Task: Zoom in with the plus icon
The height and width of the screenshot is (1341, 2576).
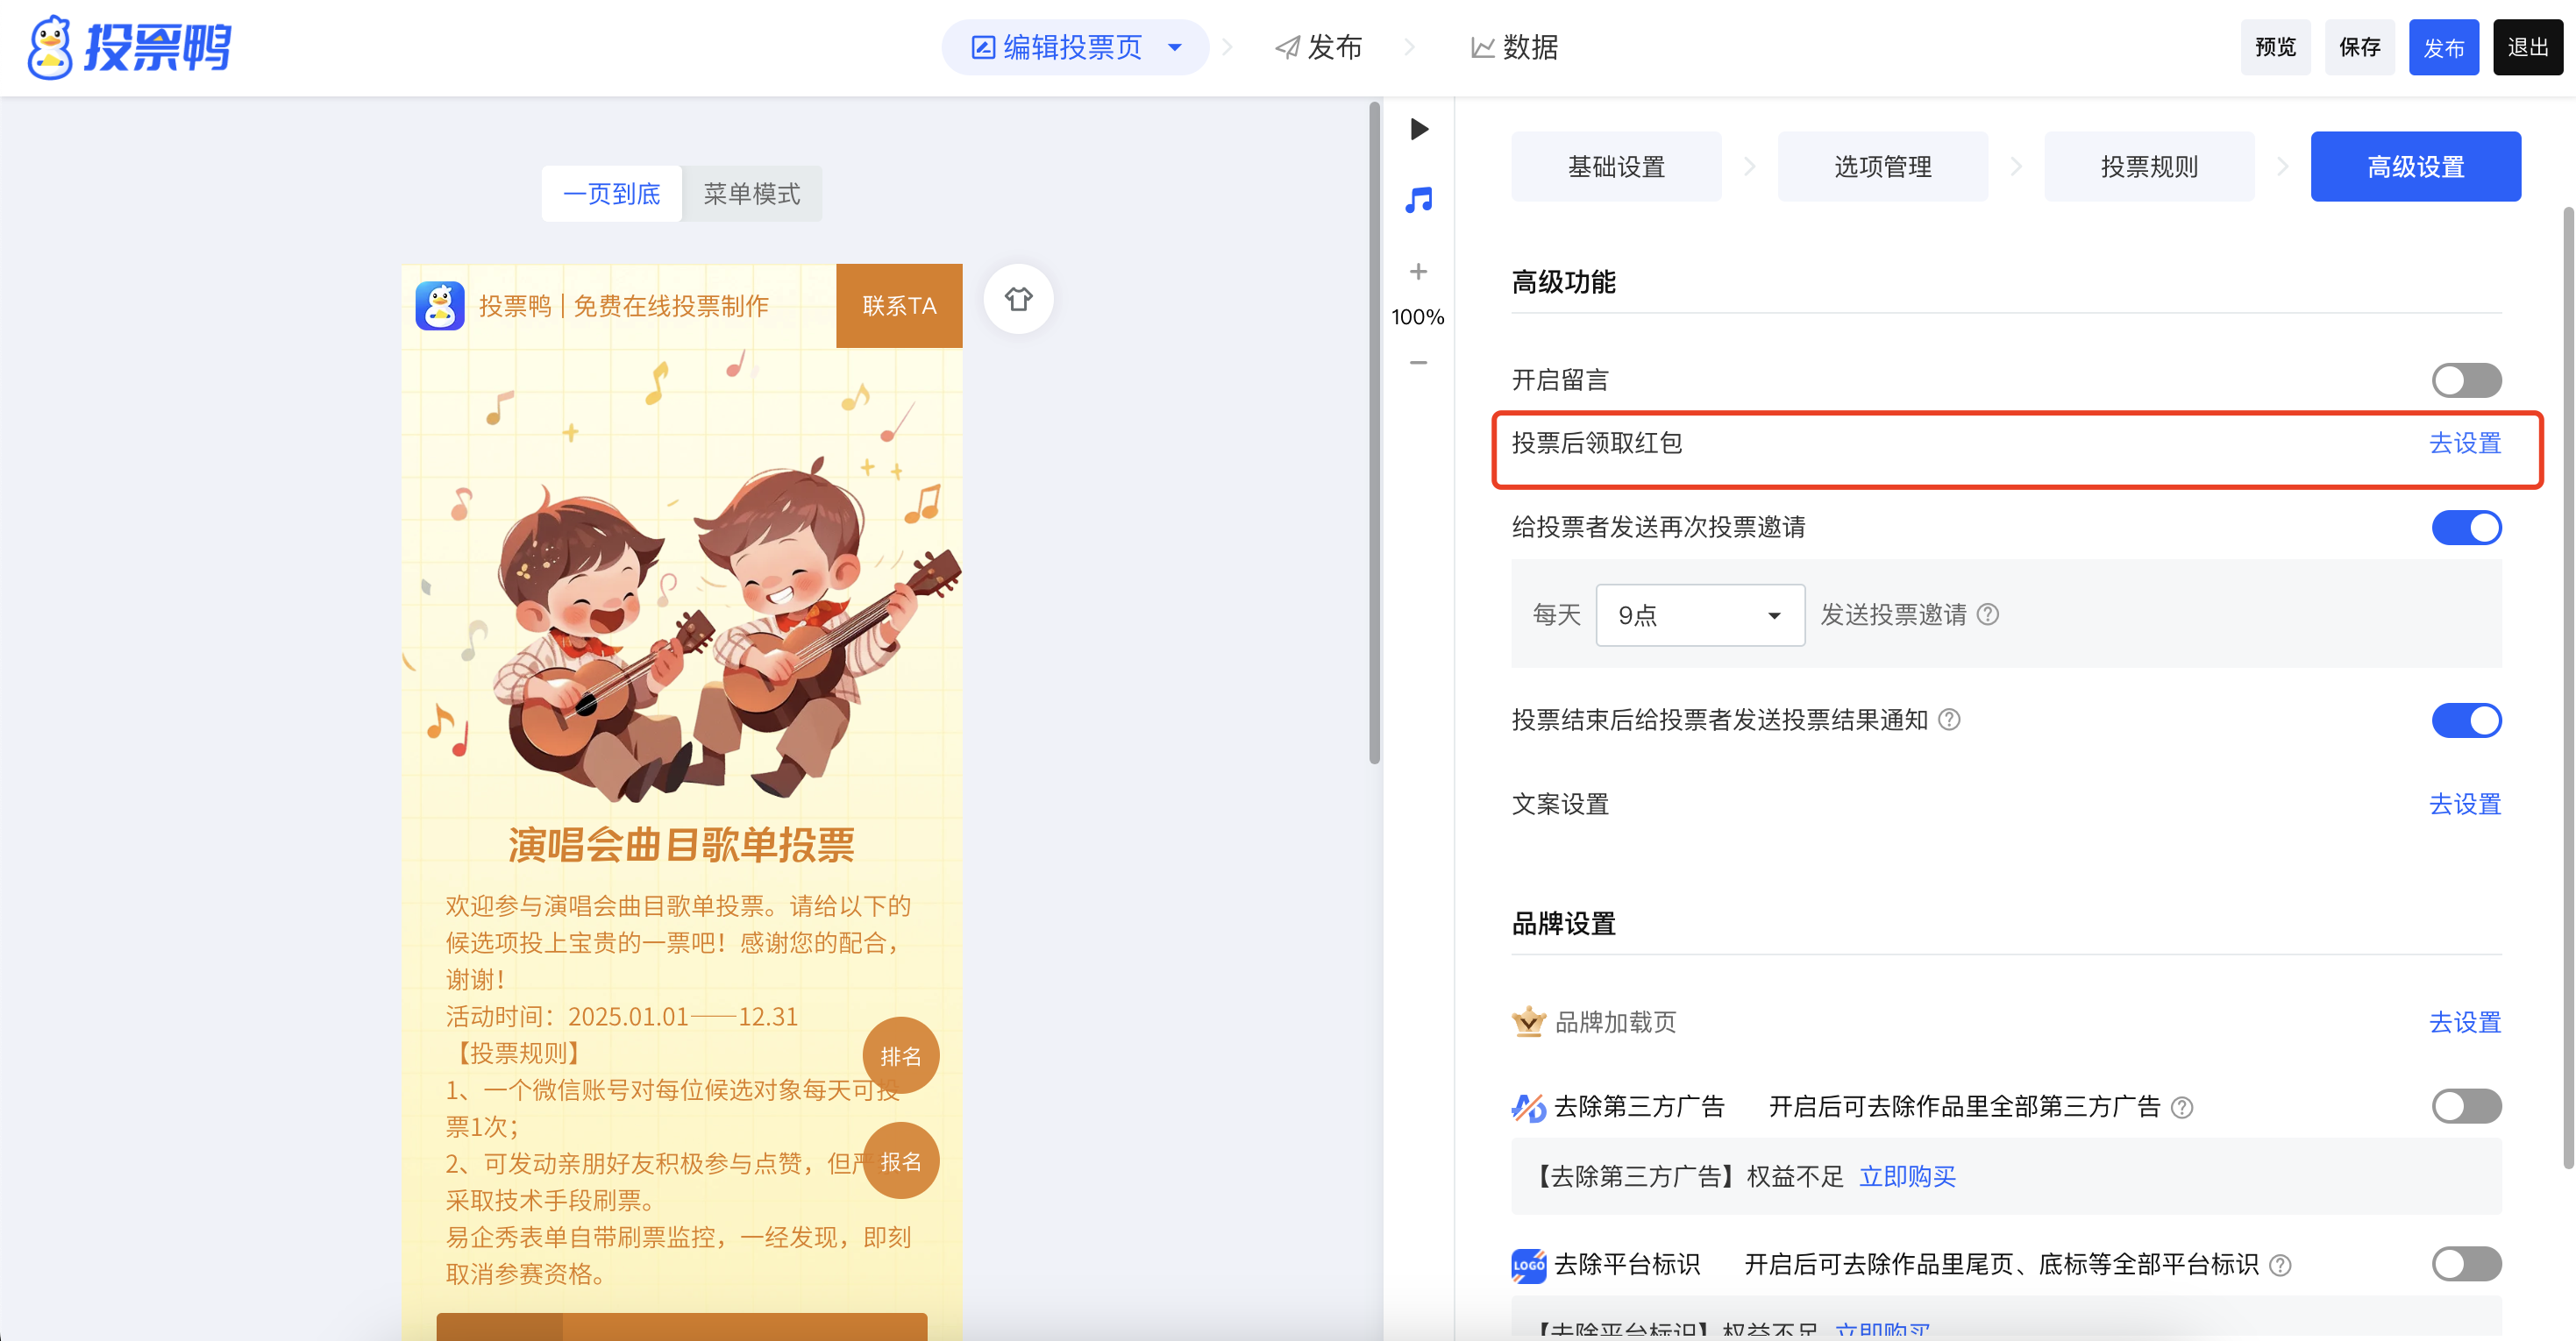Action: tap(1418, 272)
